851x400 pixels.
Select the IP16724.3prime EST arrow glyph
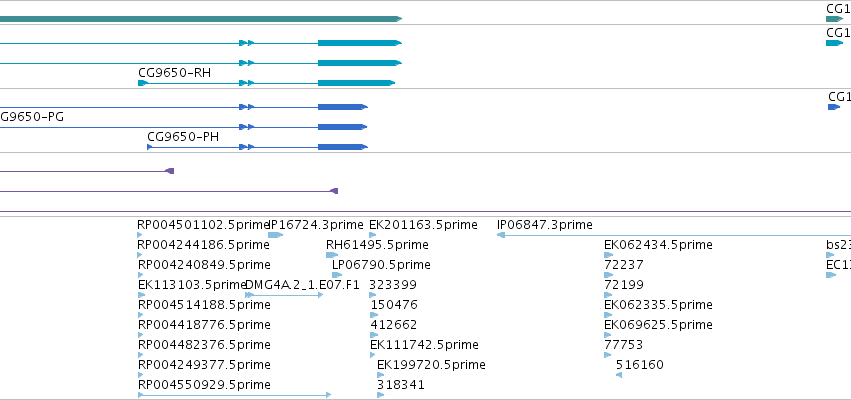coord(276,235)
